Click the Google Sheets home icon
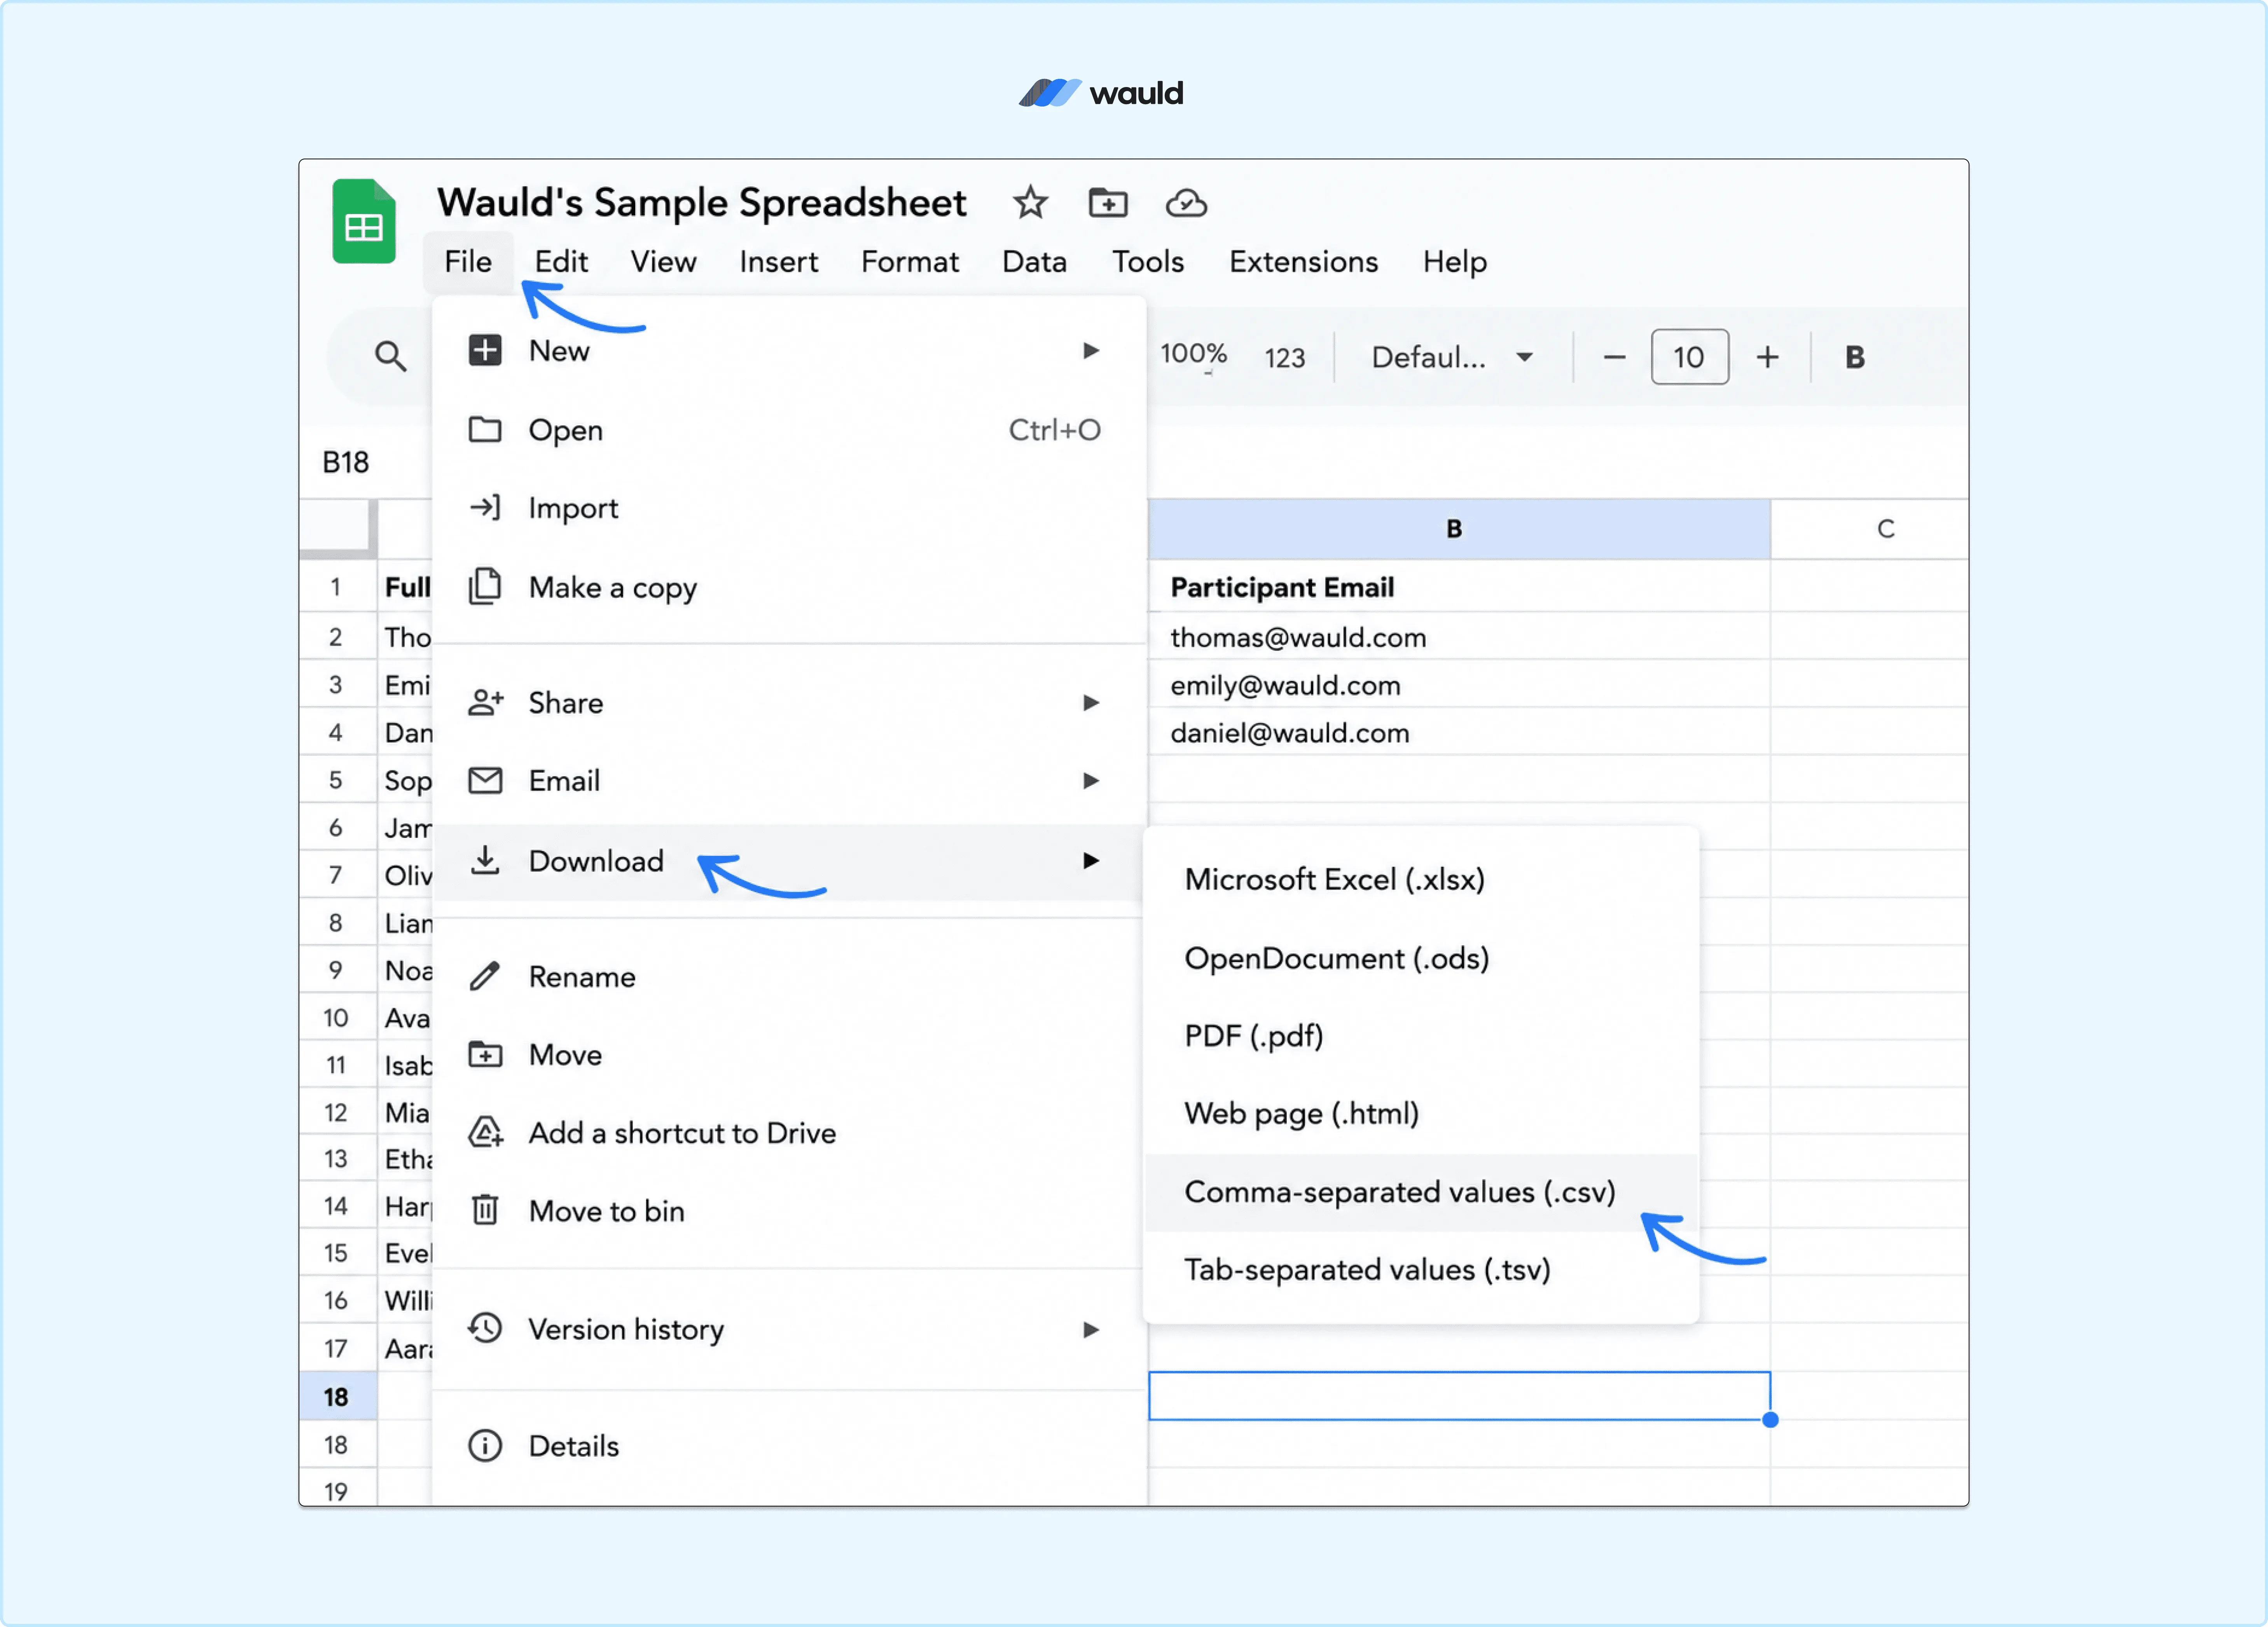2268x1627 pixels. point(363,221)
